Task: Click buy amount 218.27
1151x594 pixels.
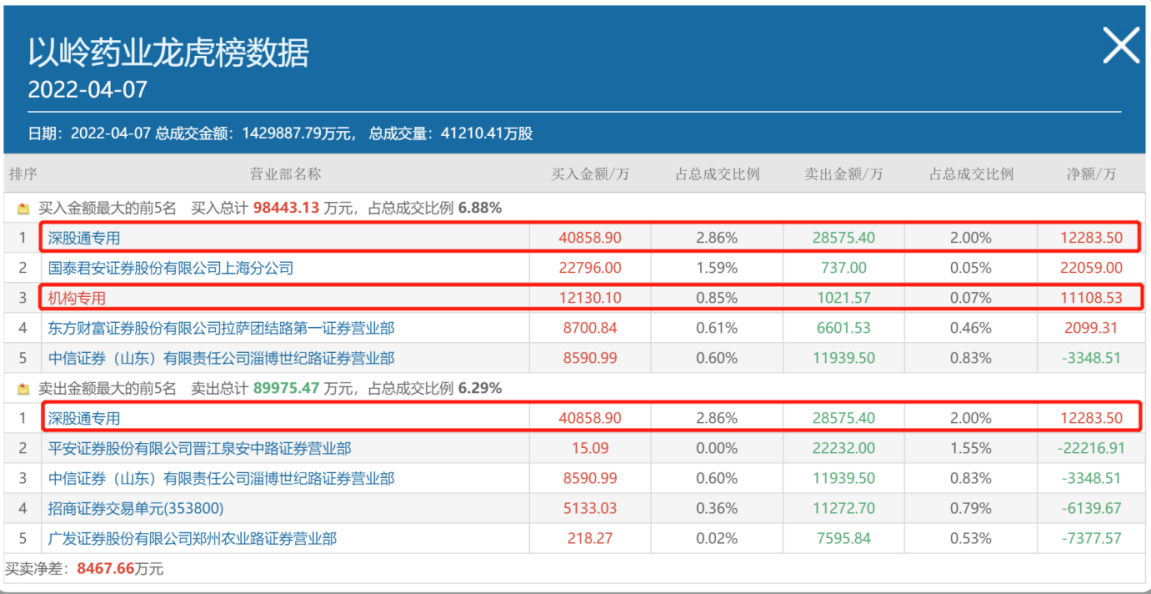Action: click(x=591, y=538)
